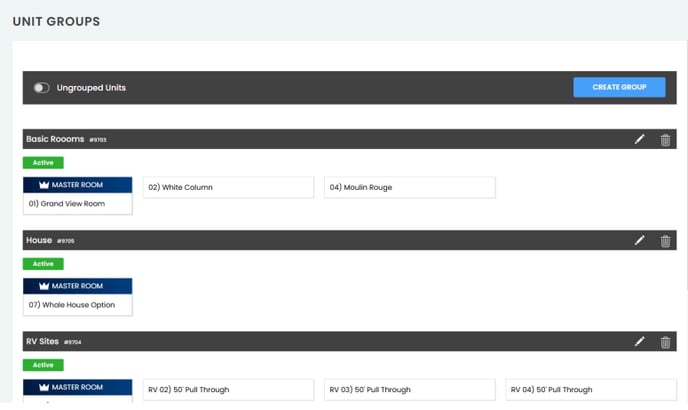
Task: Click crown icon on Whole House Option master card
Action: [x=44, y=286]
